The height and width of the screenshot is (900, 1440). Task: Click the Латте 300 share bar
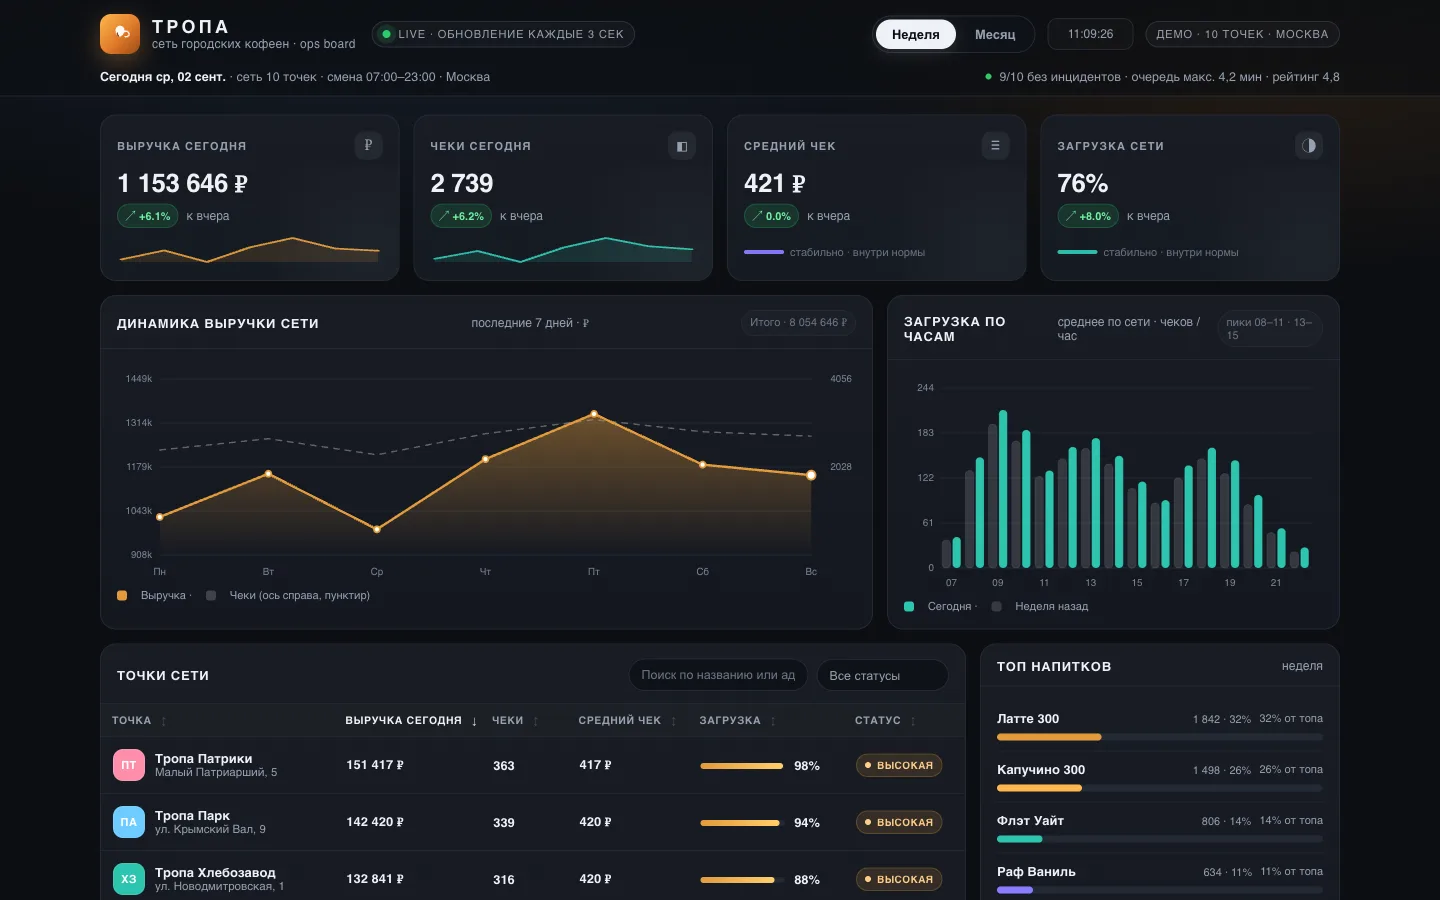point(1160,737)
